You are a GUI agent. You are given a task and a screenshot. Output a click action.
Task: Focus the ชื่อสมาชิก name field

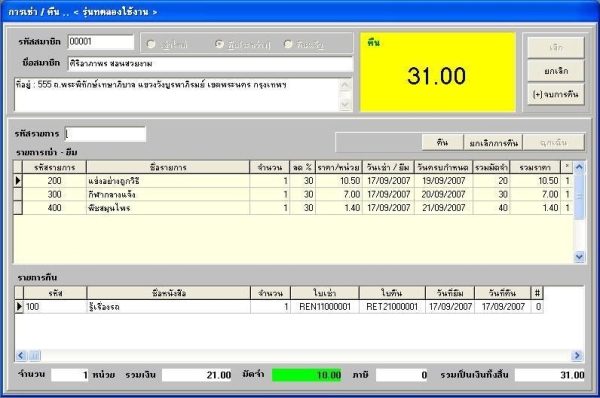[210, 64]
